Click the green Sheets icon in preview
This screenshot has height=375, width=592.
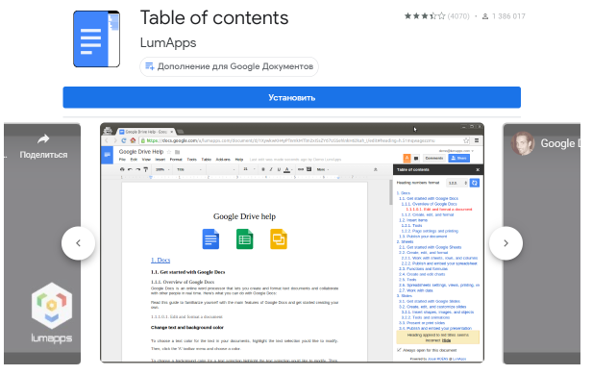(x=245, y=239)
